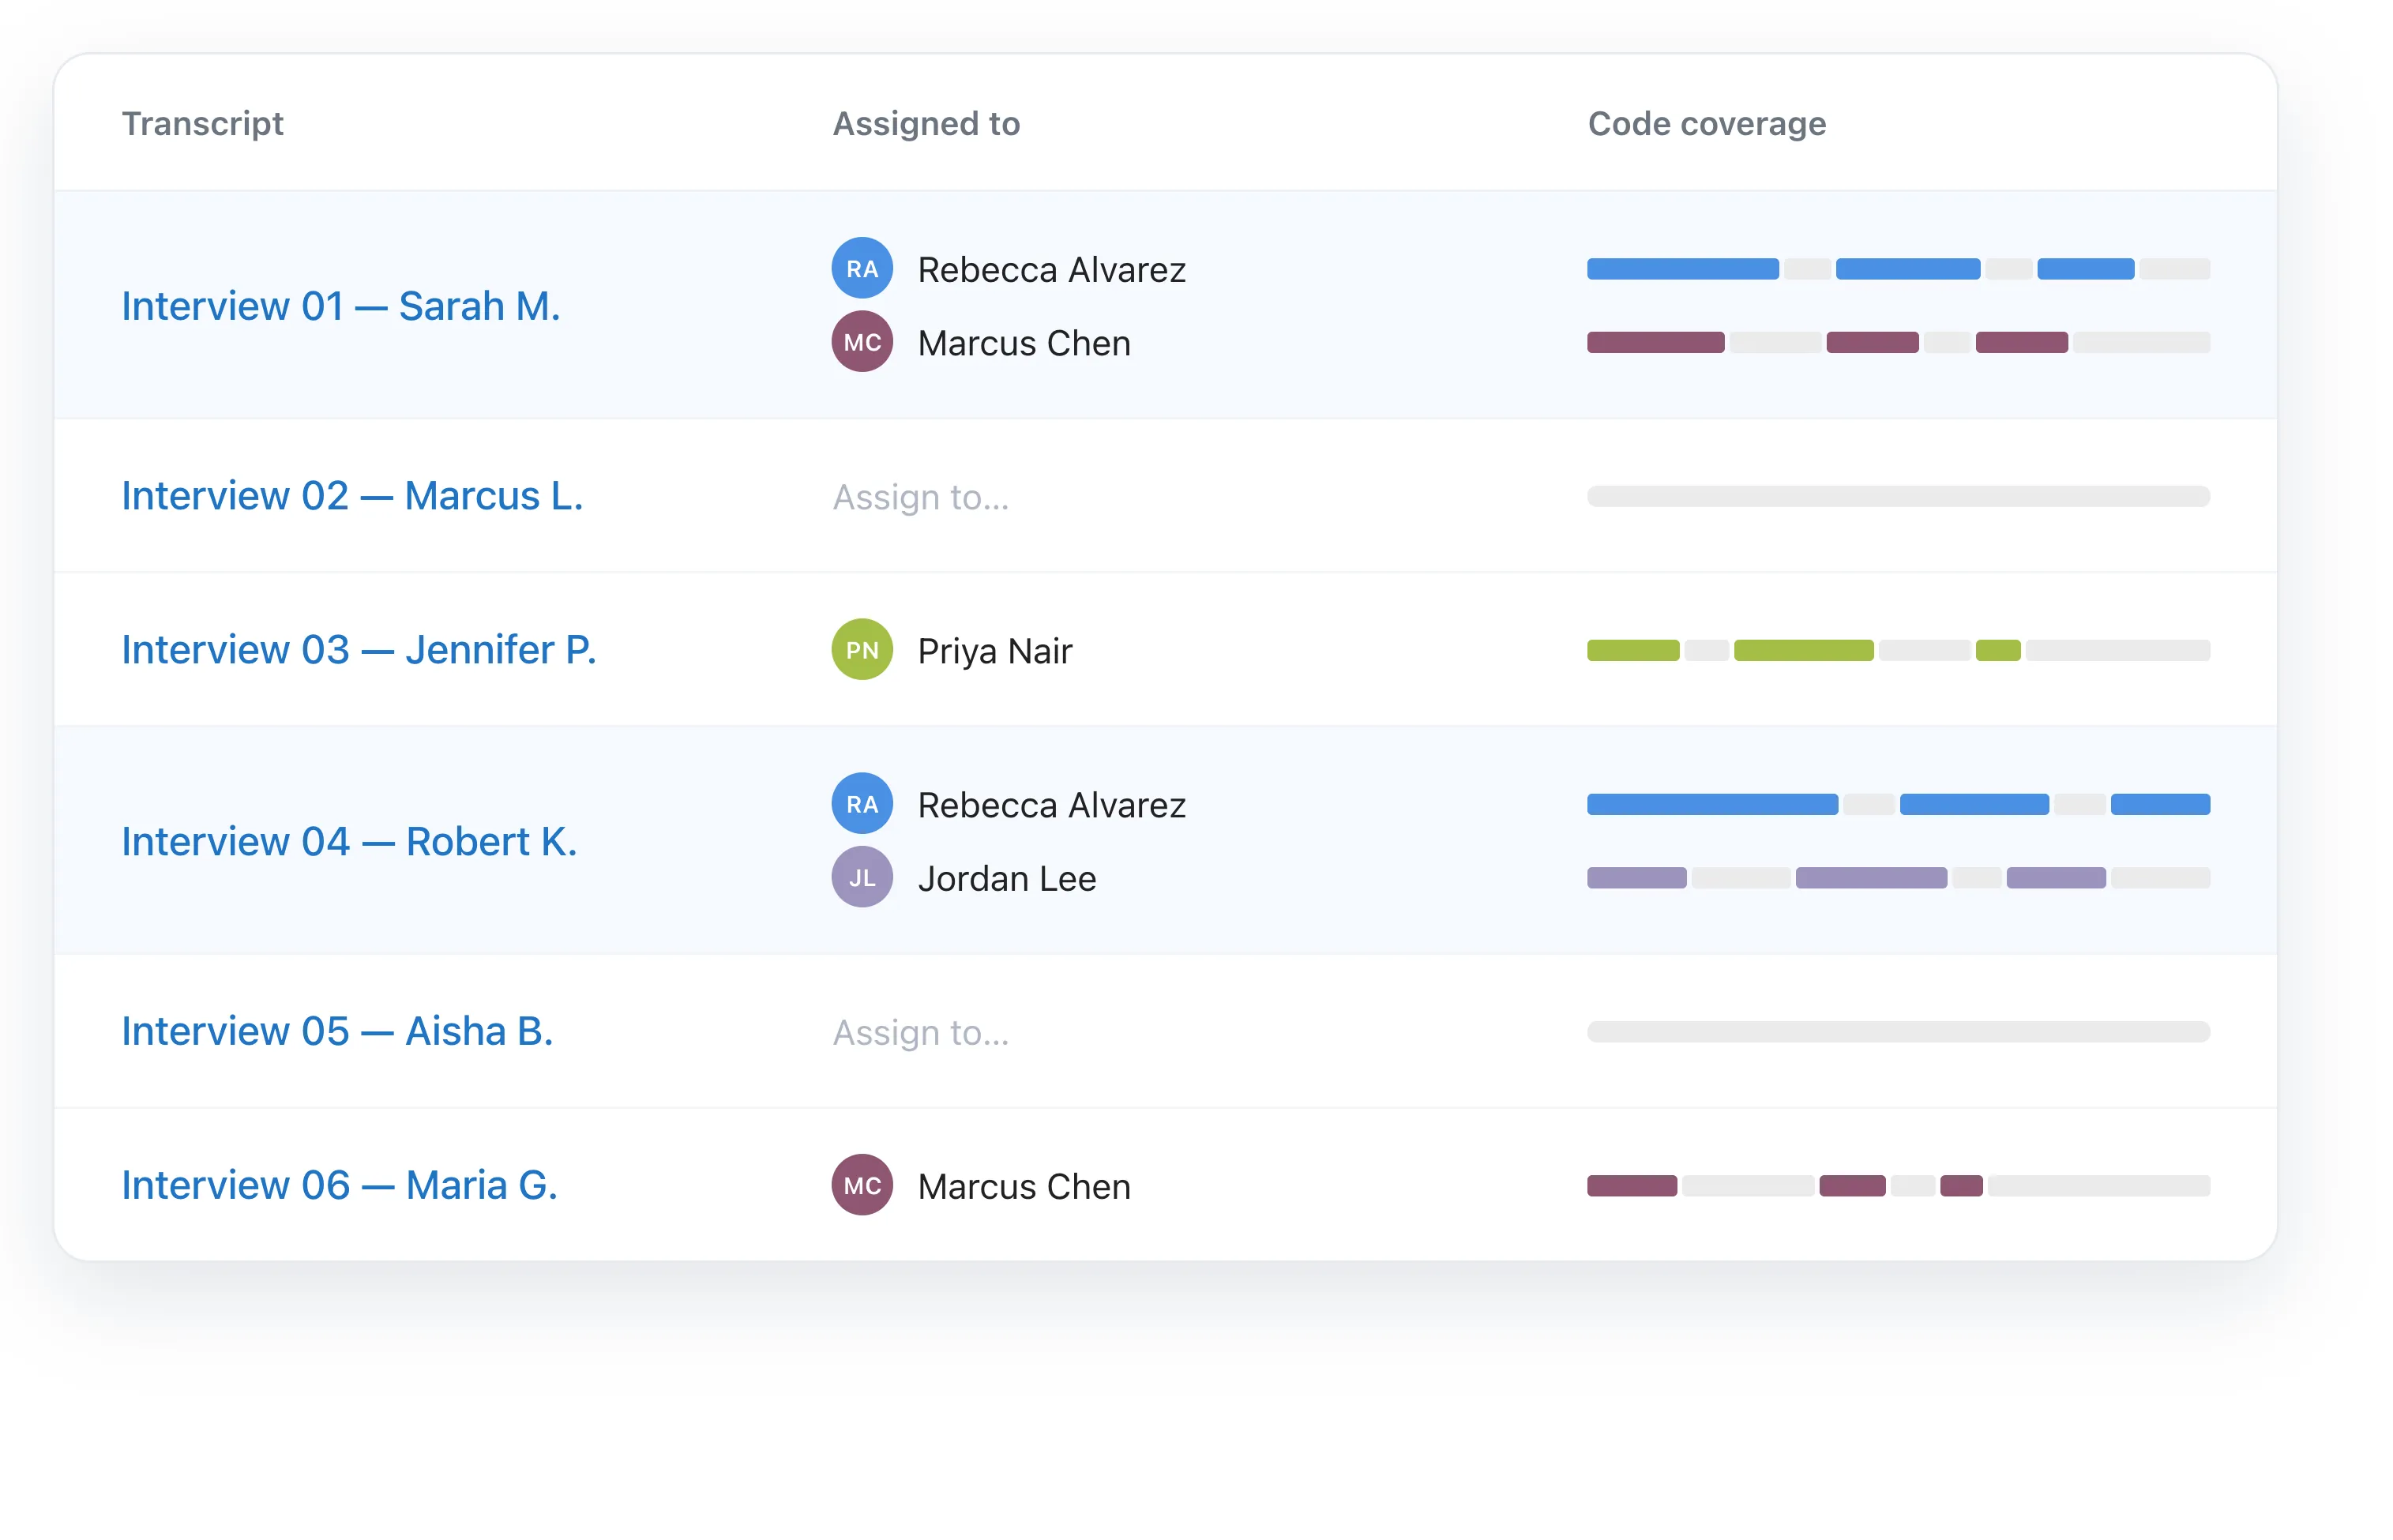Click JL avatar for Jordan Lee
This screenshot has height=1540, width=2393.
(862, 878)
